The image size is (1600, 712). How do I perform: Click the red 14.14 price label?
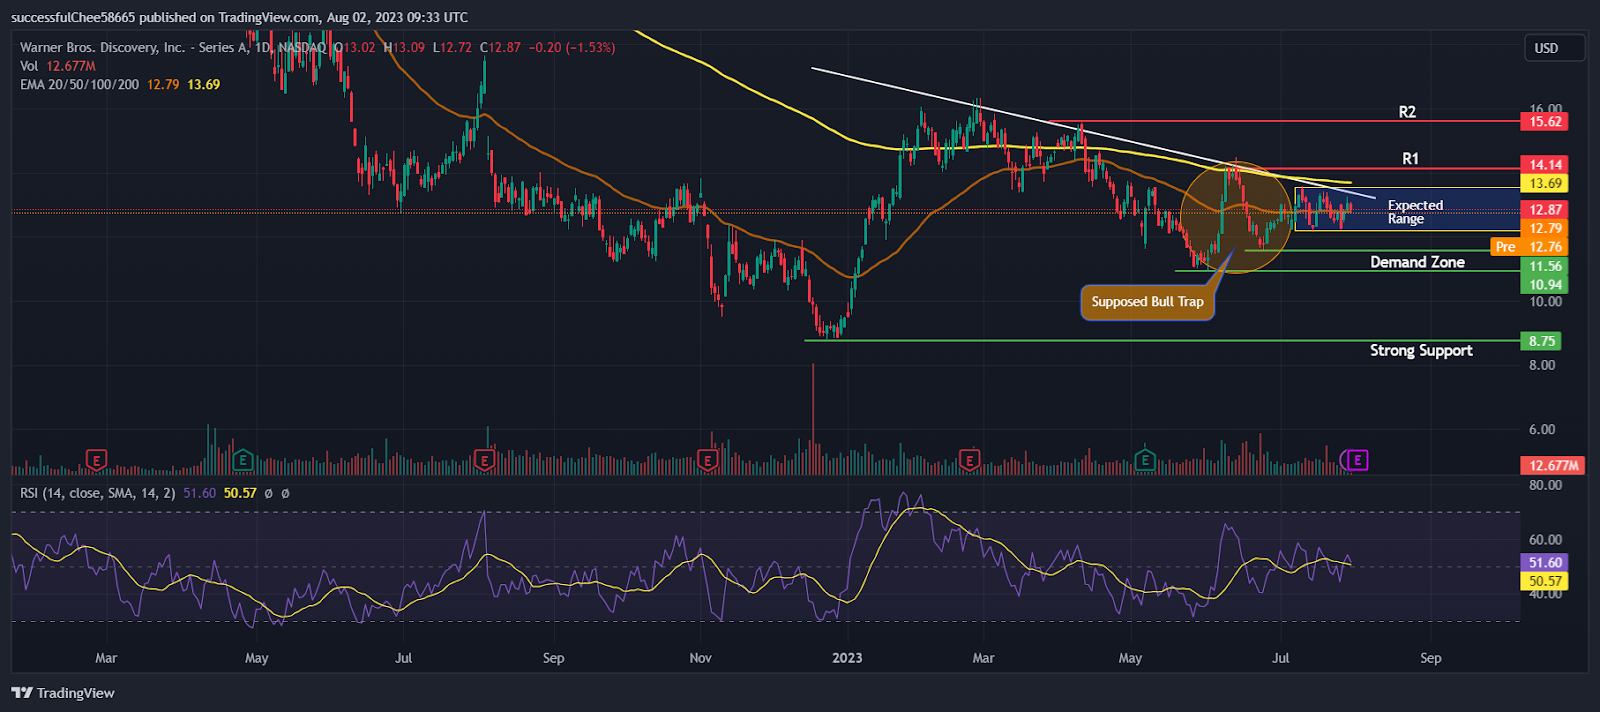(1544, 165)
